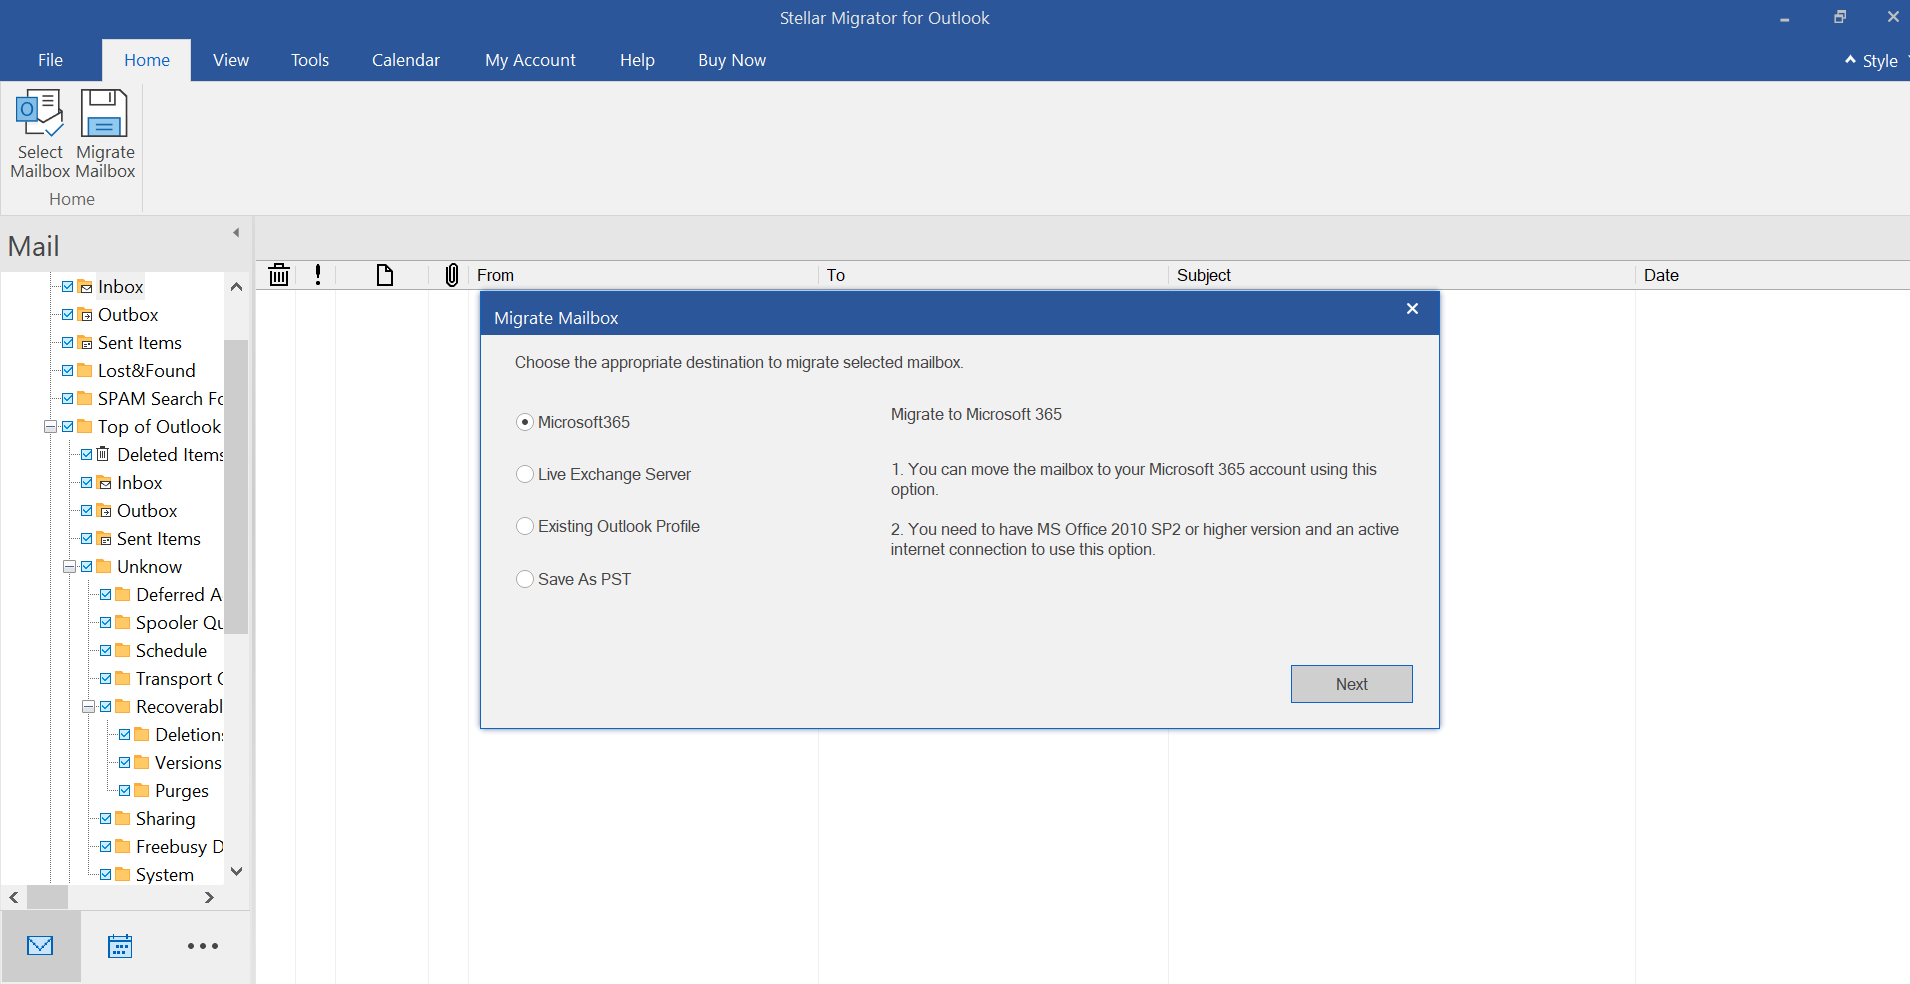Open the three-dots more options
The height and width of the screenshot is (984, 1910).
203,946
